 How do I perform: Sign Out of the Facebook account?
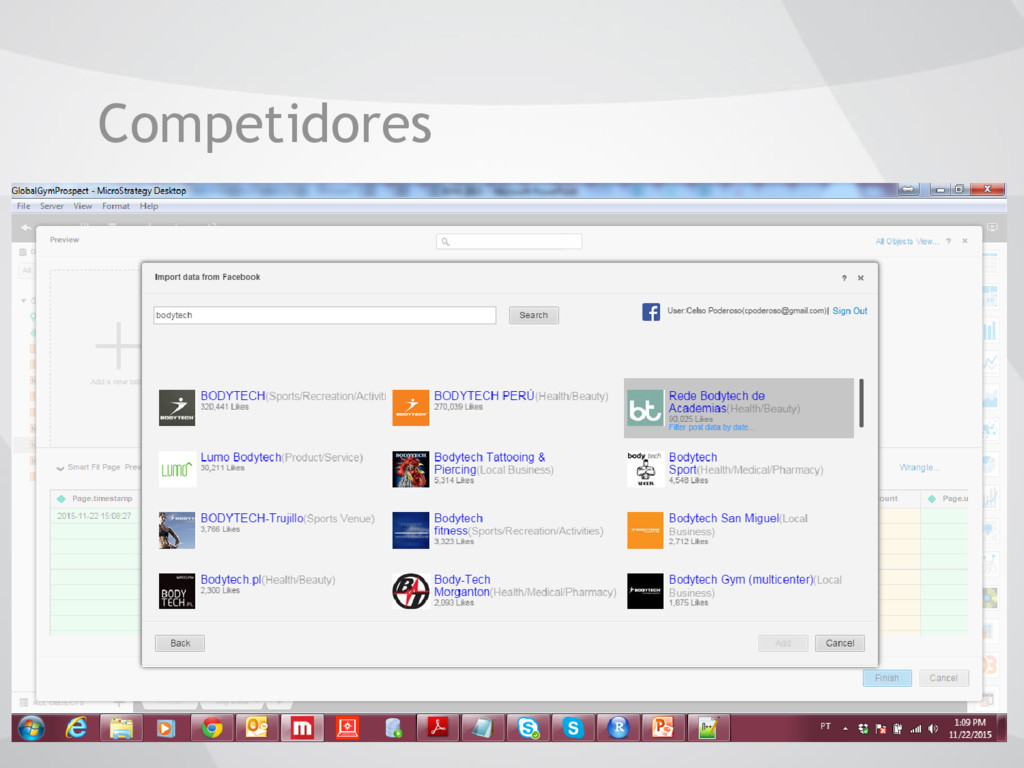(850, 311)
